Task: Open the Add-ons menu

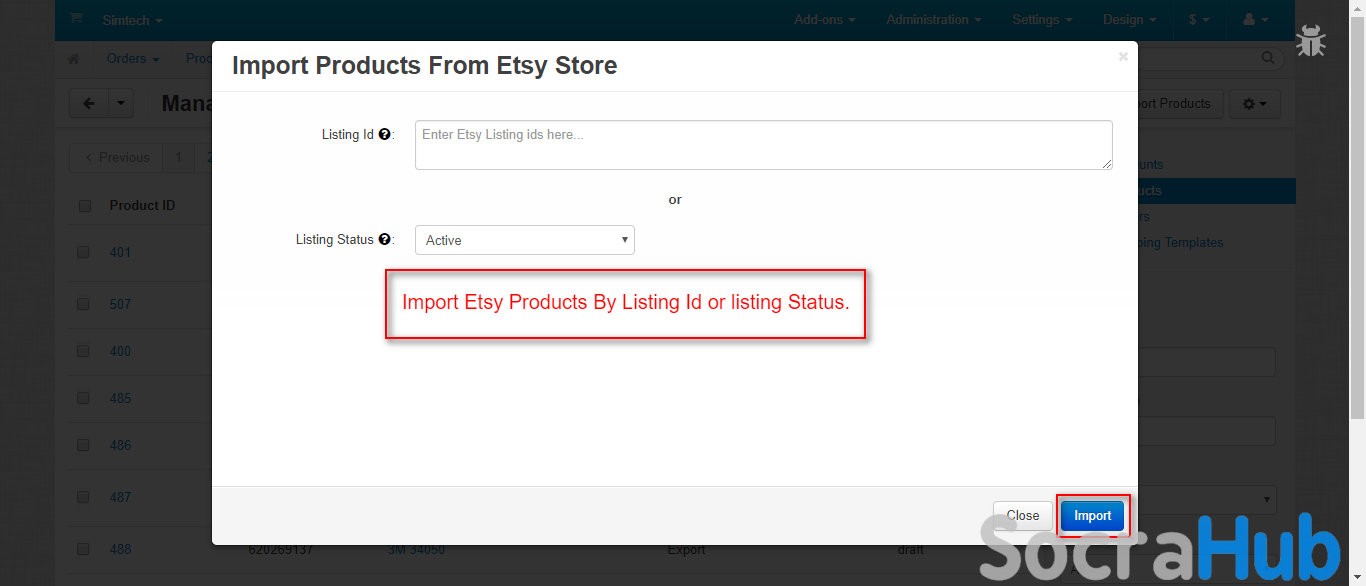Action: (x=825, y=20)
